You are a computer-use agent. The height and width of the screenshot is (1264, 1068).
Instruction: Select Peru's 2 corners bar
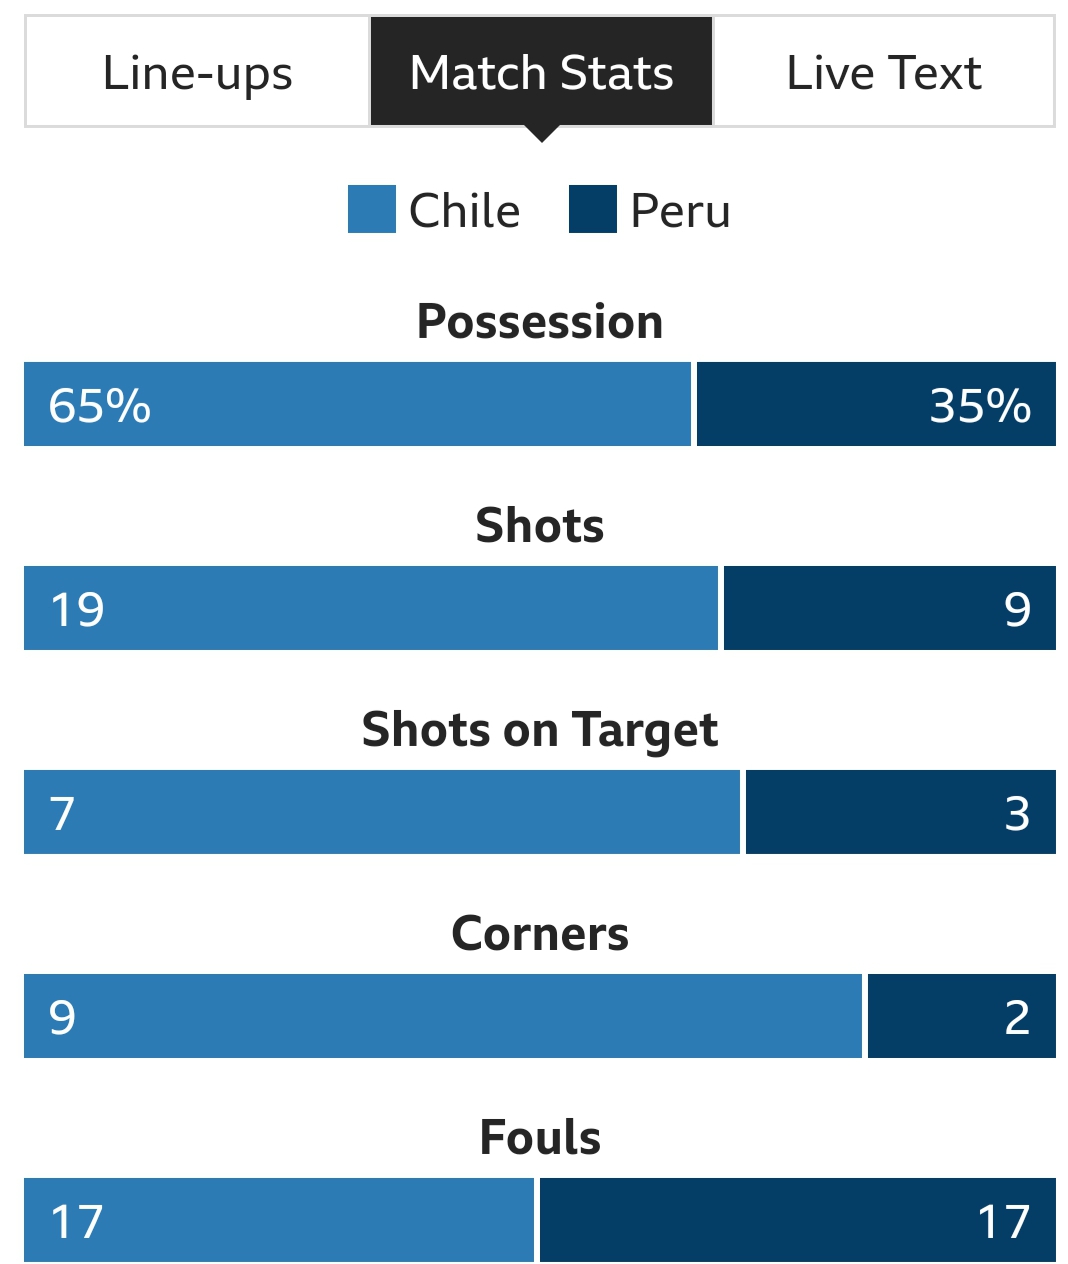click(962, 1016)
